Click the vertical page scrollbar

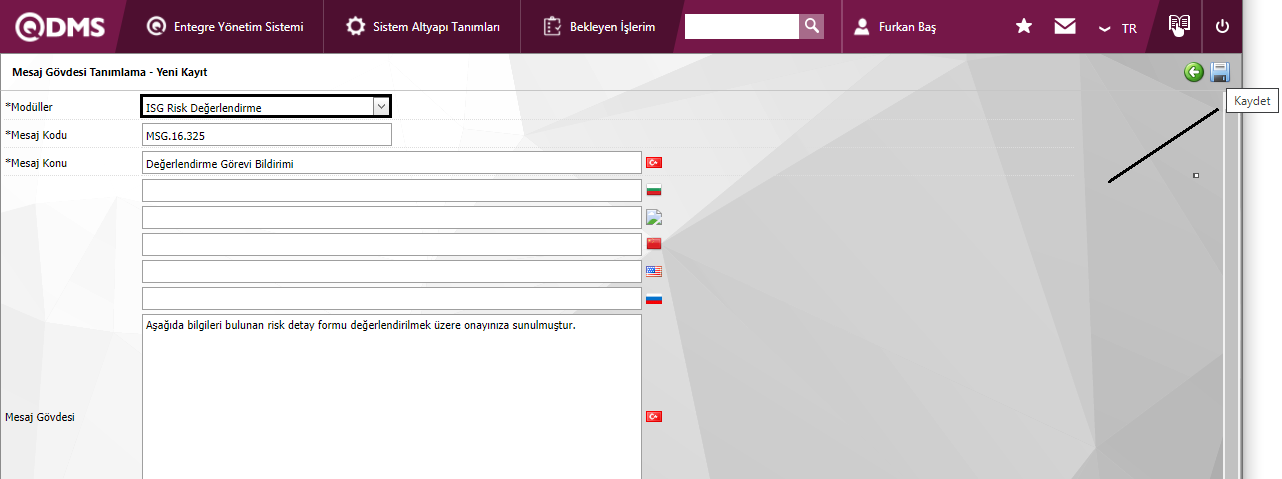click(x=1232, y=285)
